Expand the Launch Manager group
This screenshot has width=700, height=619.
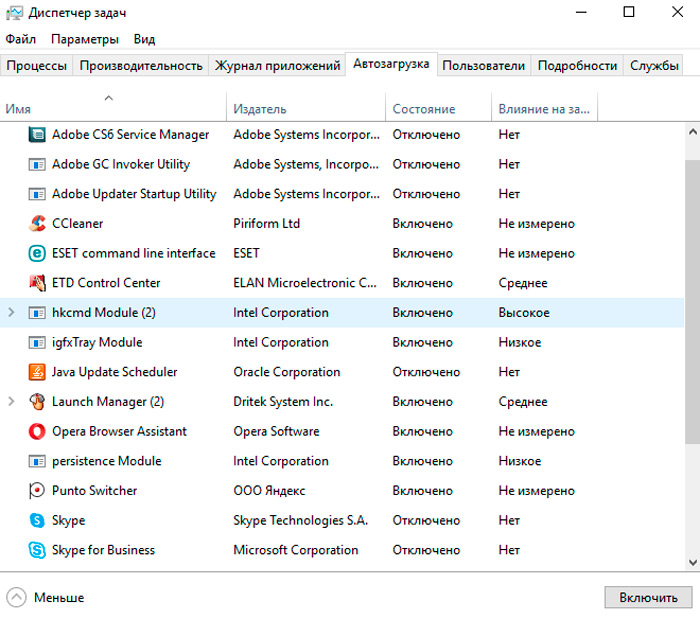click(x=12, y=402)
